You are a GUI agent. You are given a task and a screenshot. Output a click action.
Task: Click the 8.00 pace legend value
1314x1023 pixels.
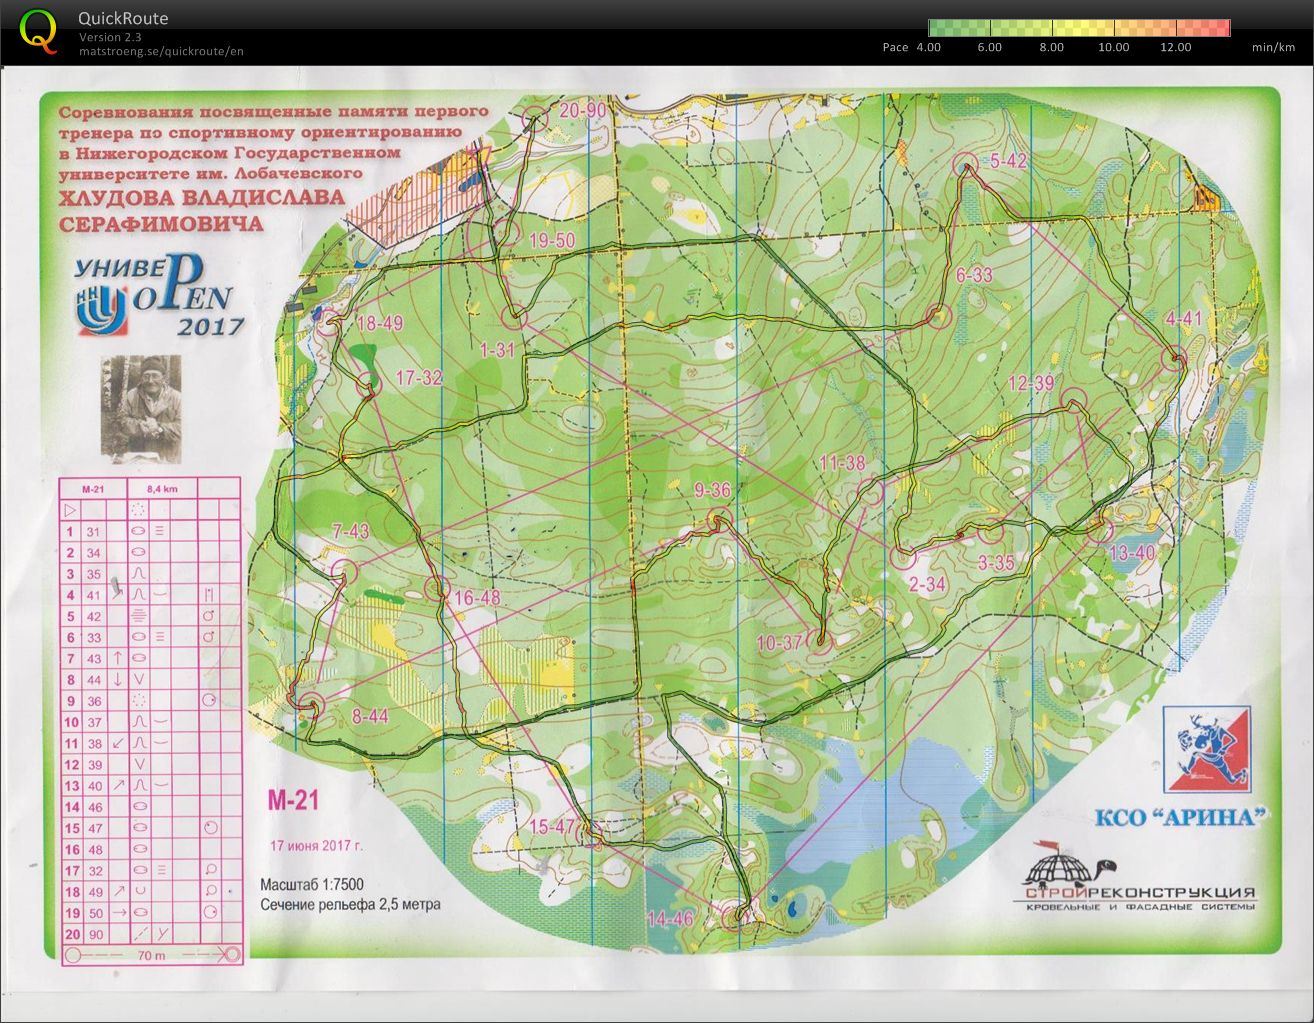coord(1051,47)
